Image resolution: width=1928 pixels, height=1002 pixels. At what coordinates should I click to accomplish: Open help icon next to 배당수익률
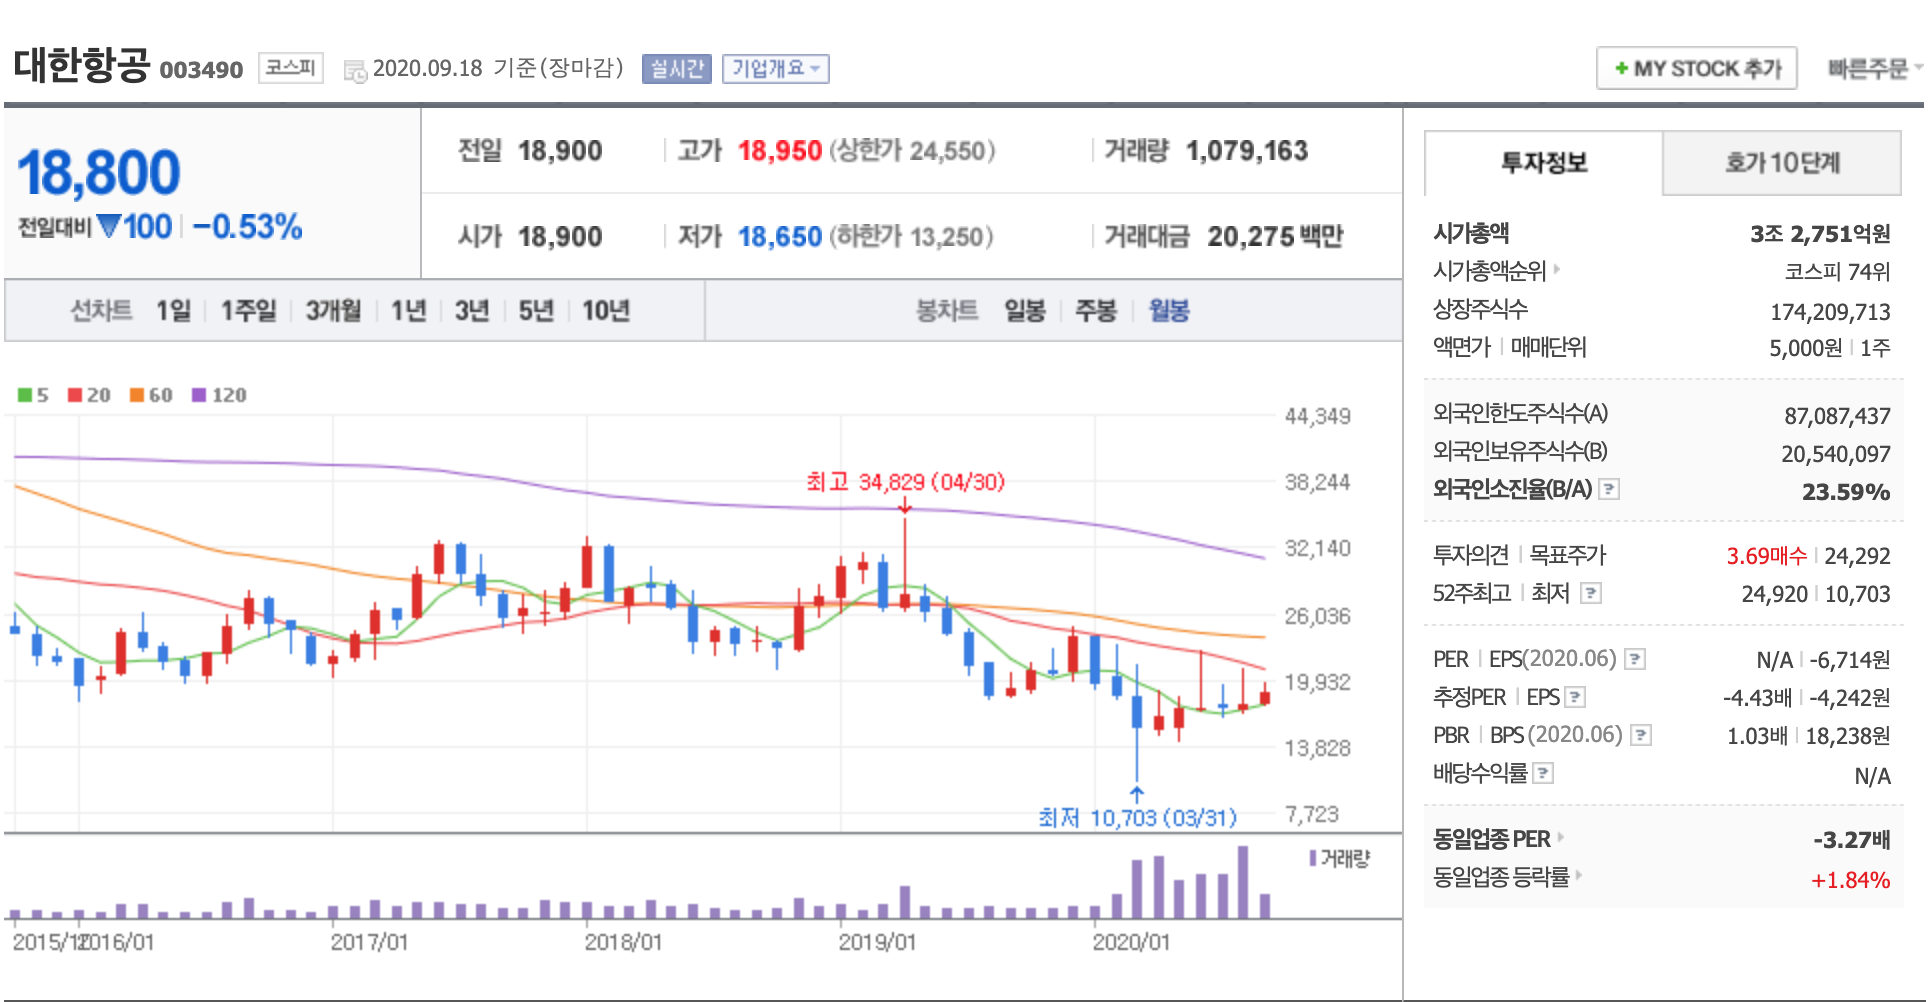pos(1543,773)
